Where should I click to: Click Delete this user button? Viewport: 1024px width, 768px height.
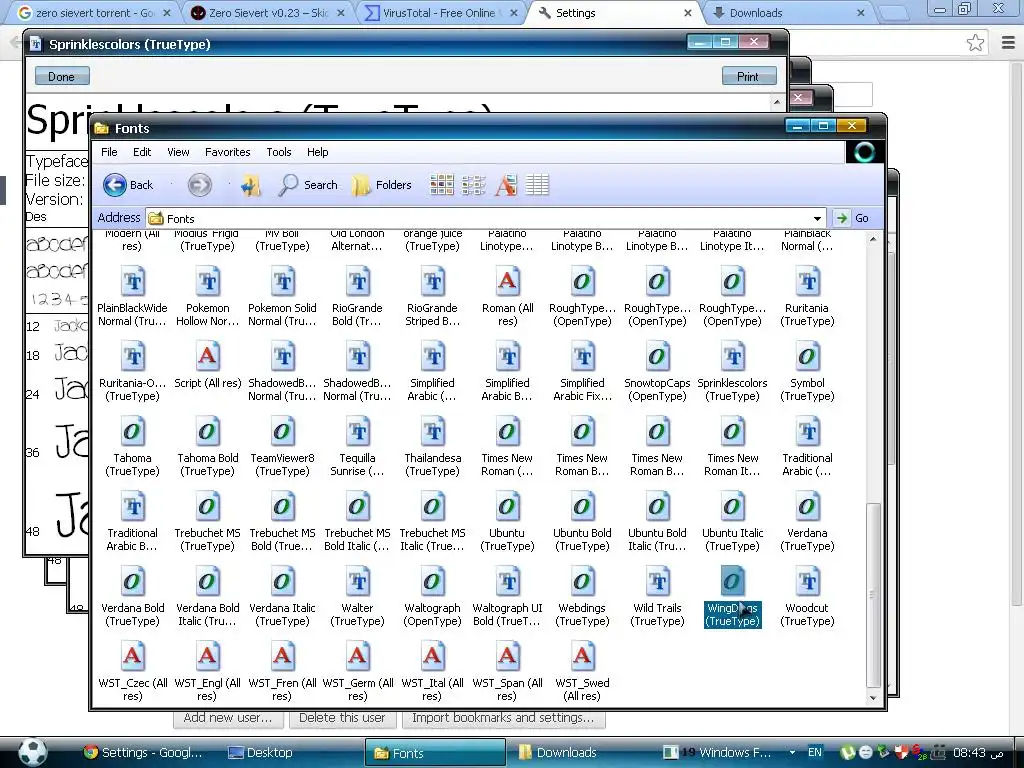[342, 718]
